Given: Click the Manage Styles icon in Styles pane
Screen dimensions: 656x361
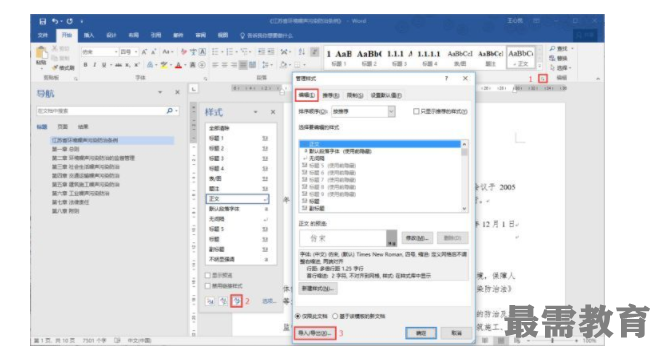Looking at the screenshot, I should (x=237, y=301).
